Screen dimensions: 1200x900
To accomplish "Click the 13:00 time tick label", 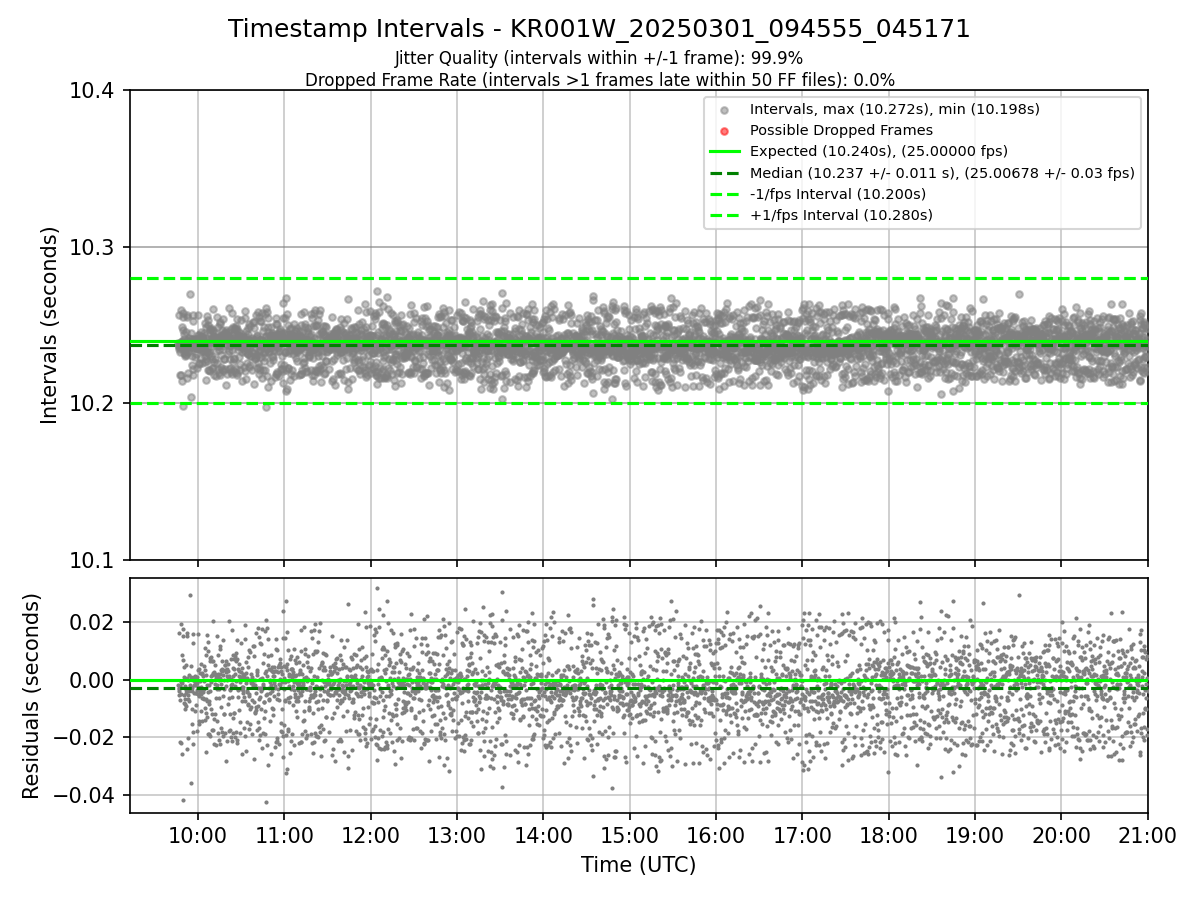I will click(457, 834).
